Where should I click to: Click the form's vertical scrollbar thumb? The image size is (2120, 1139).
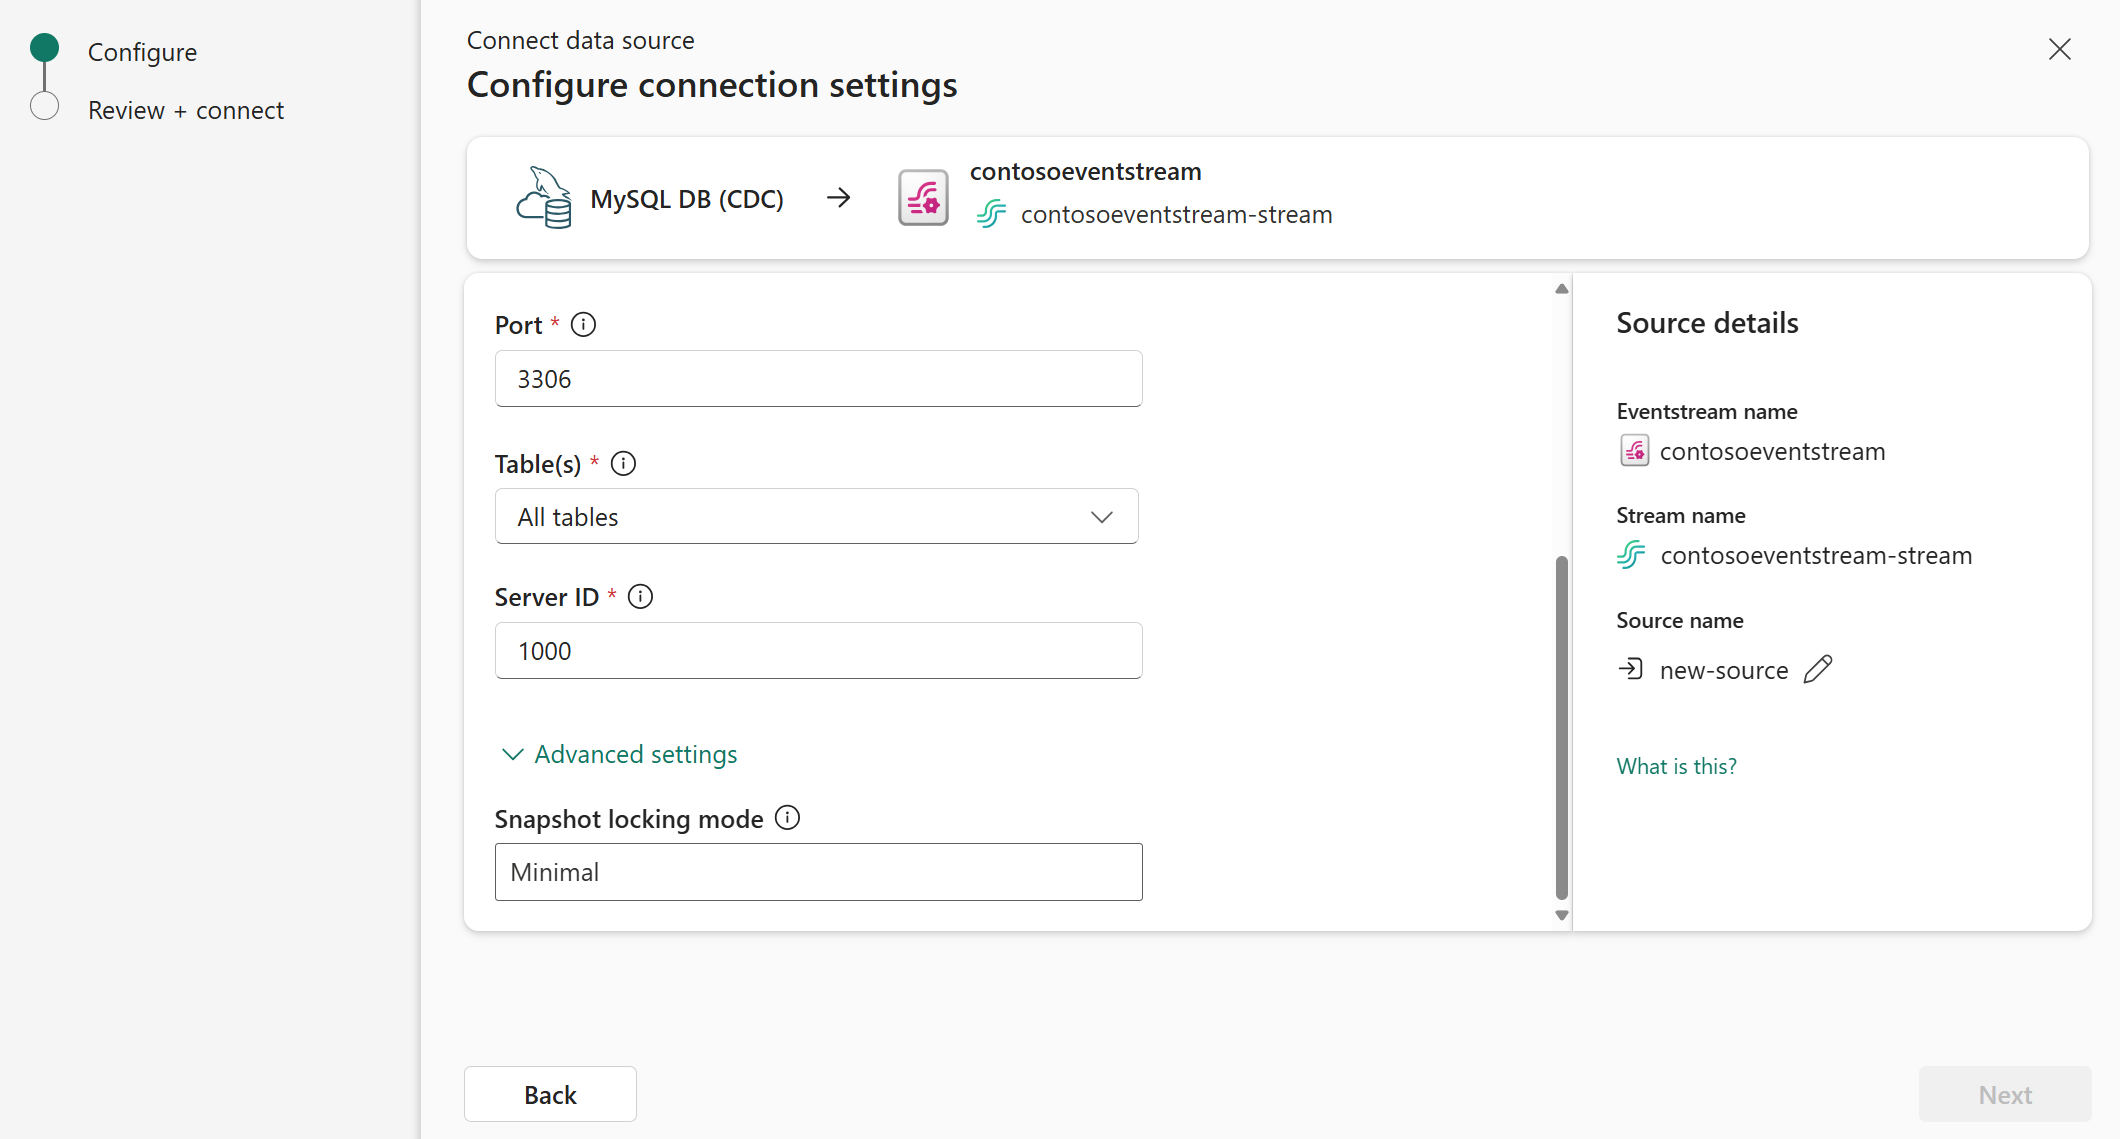point(1562,728)
